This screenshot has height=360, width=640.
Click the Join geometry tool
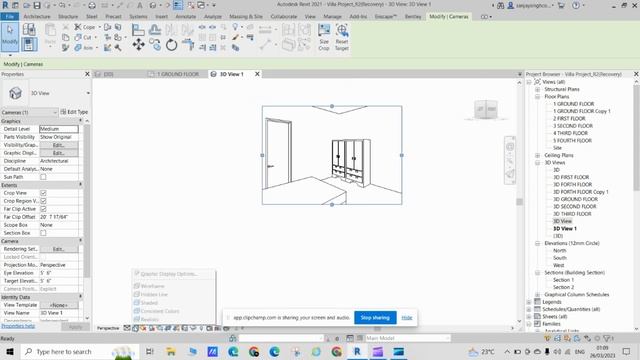point(84,48)
